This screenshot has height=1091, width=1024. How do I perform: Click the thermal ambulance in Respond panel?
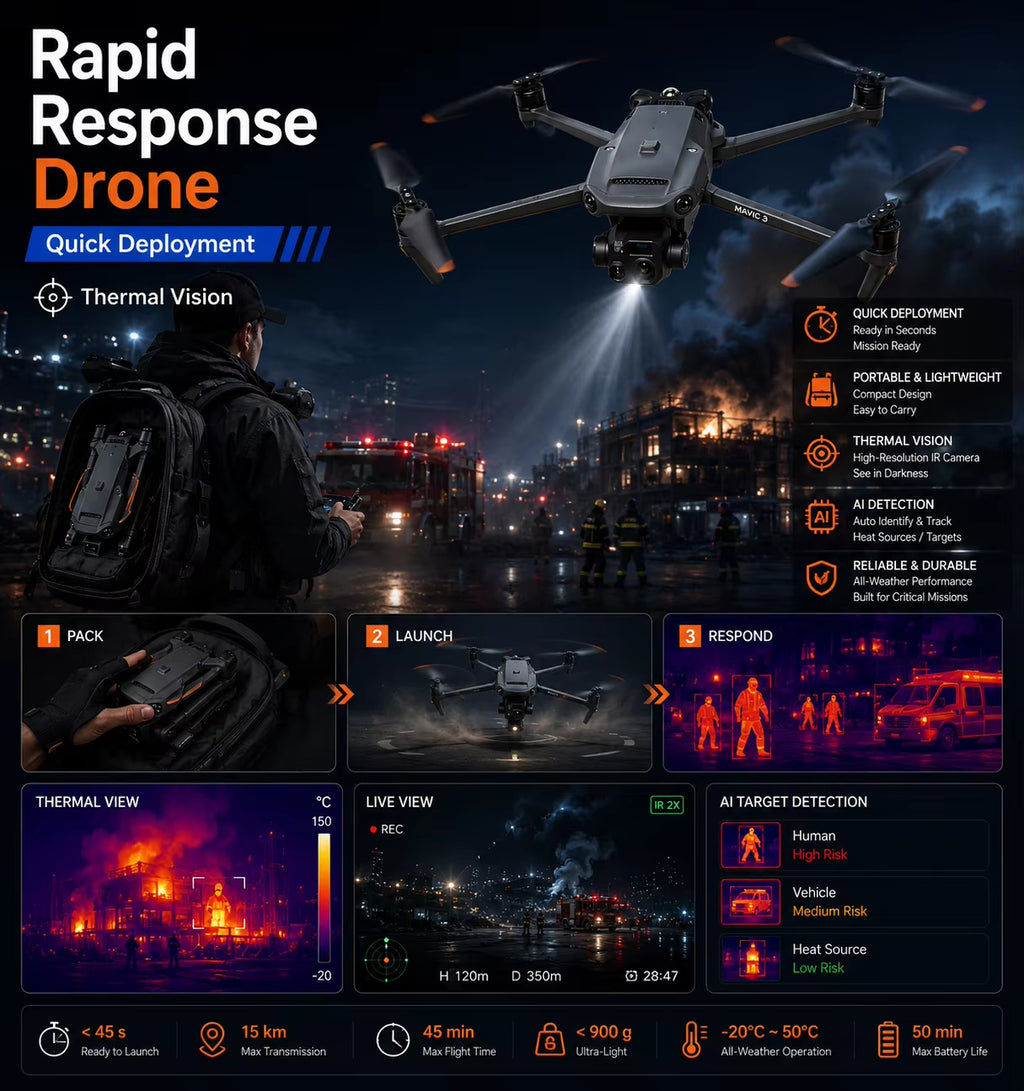click(938, 709)
